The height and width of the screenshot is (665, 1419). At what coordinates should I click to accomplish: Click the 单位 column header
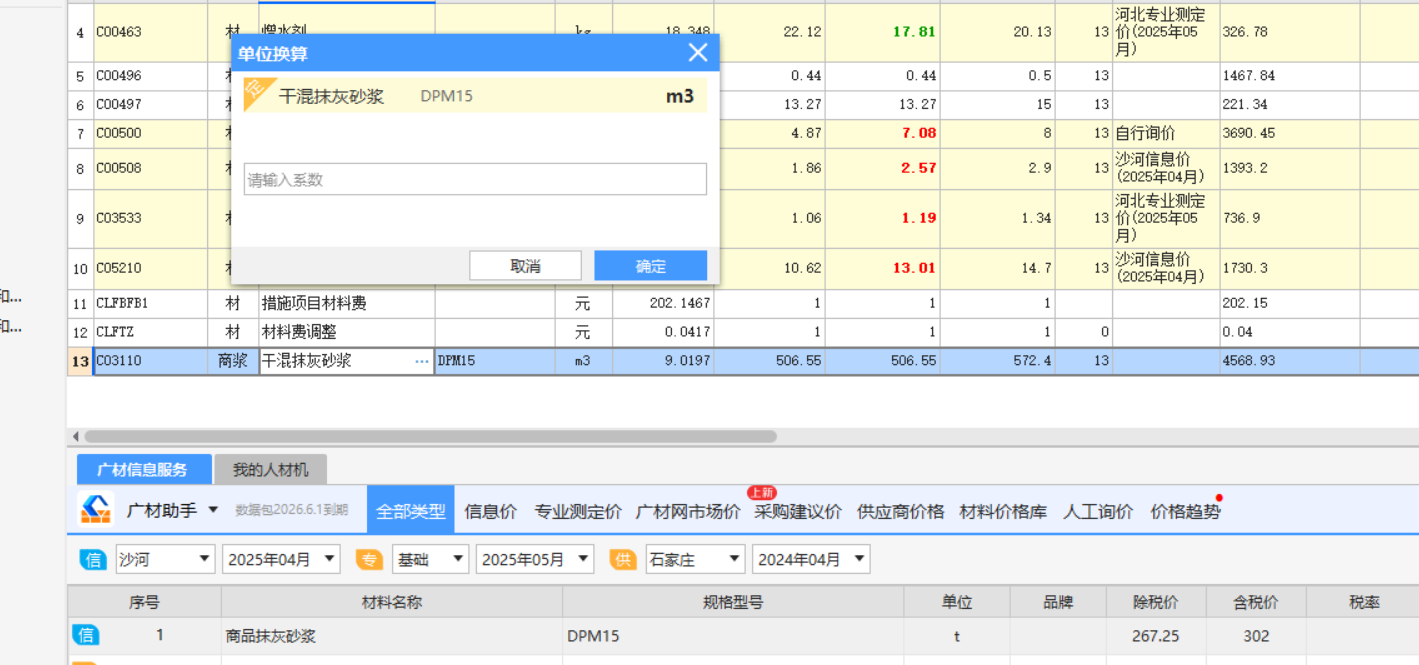pos(957,603)
